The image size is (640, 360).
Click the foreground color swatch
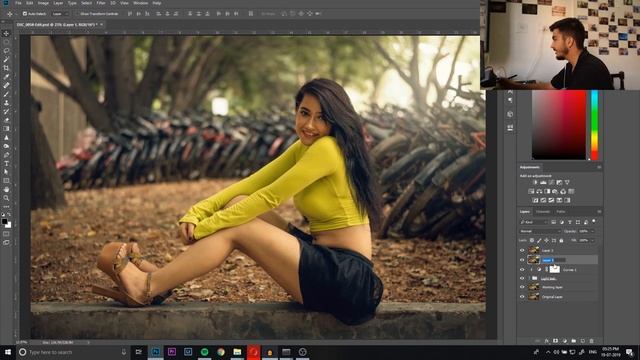point(4,222)
